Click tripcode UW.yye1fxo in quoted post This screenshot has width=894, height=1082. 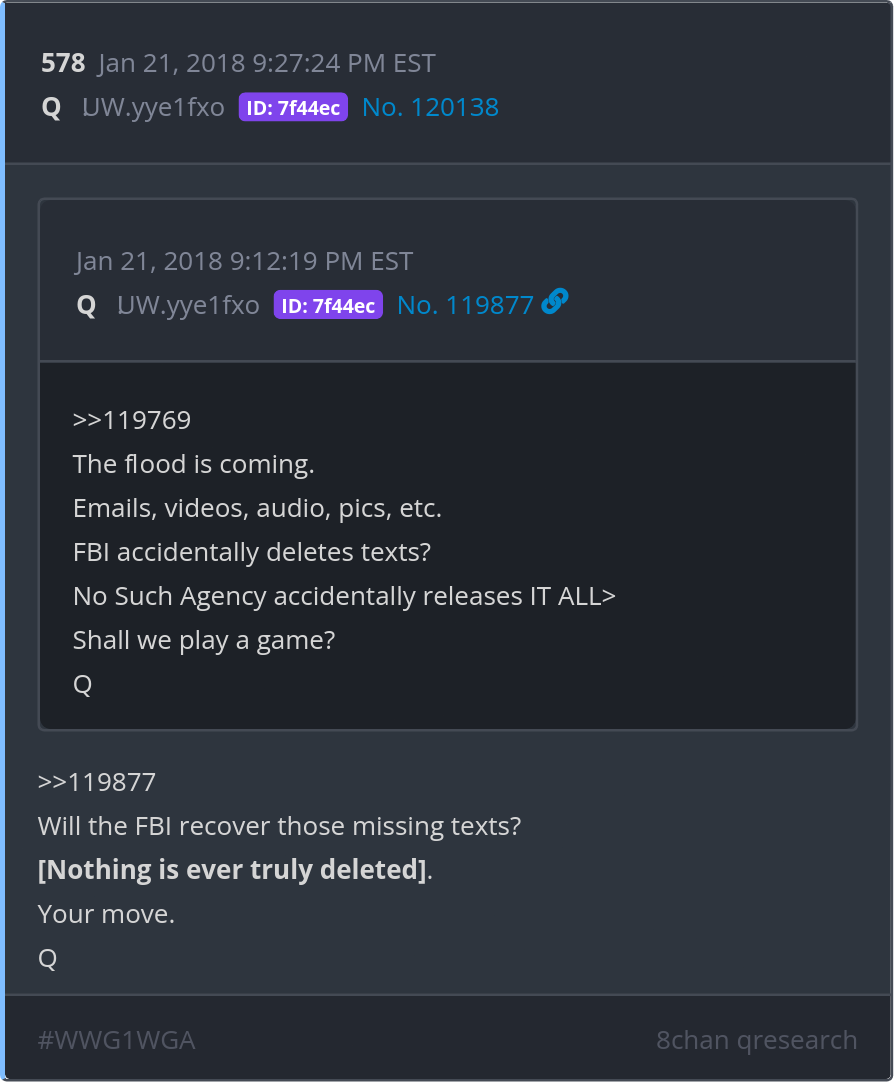coord(188,305)
